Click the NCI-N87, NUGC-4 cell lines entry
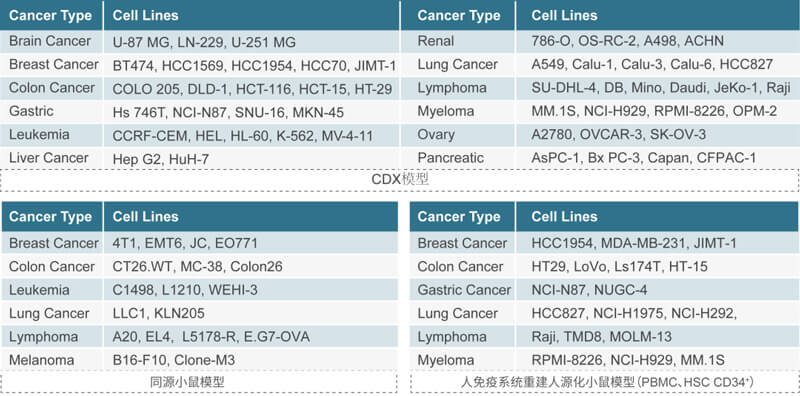 (x=589, y=290)
